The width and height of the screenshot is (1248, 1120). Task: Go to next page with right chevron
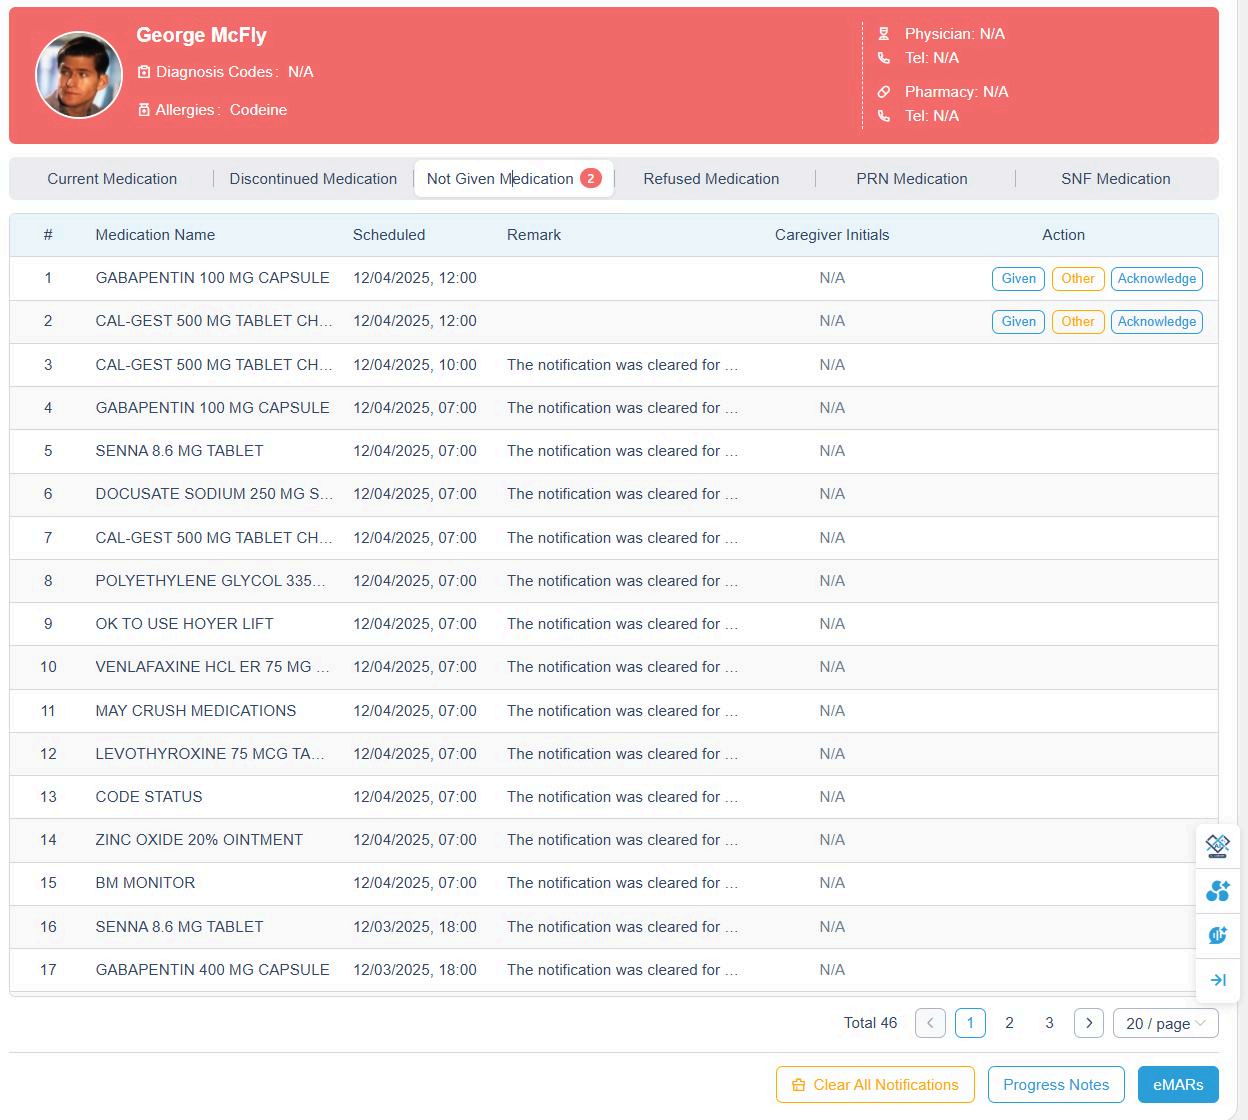[1088, 1023]
